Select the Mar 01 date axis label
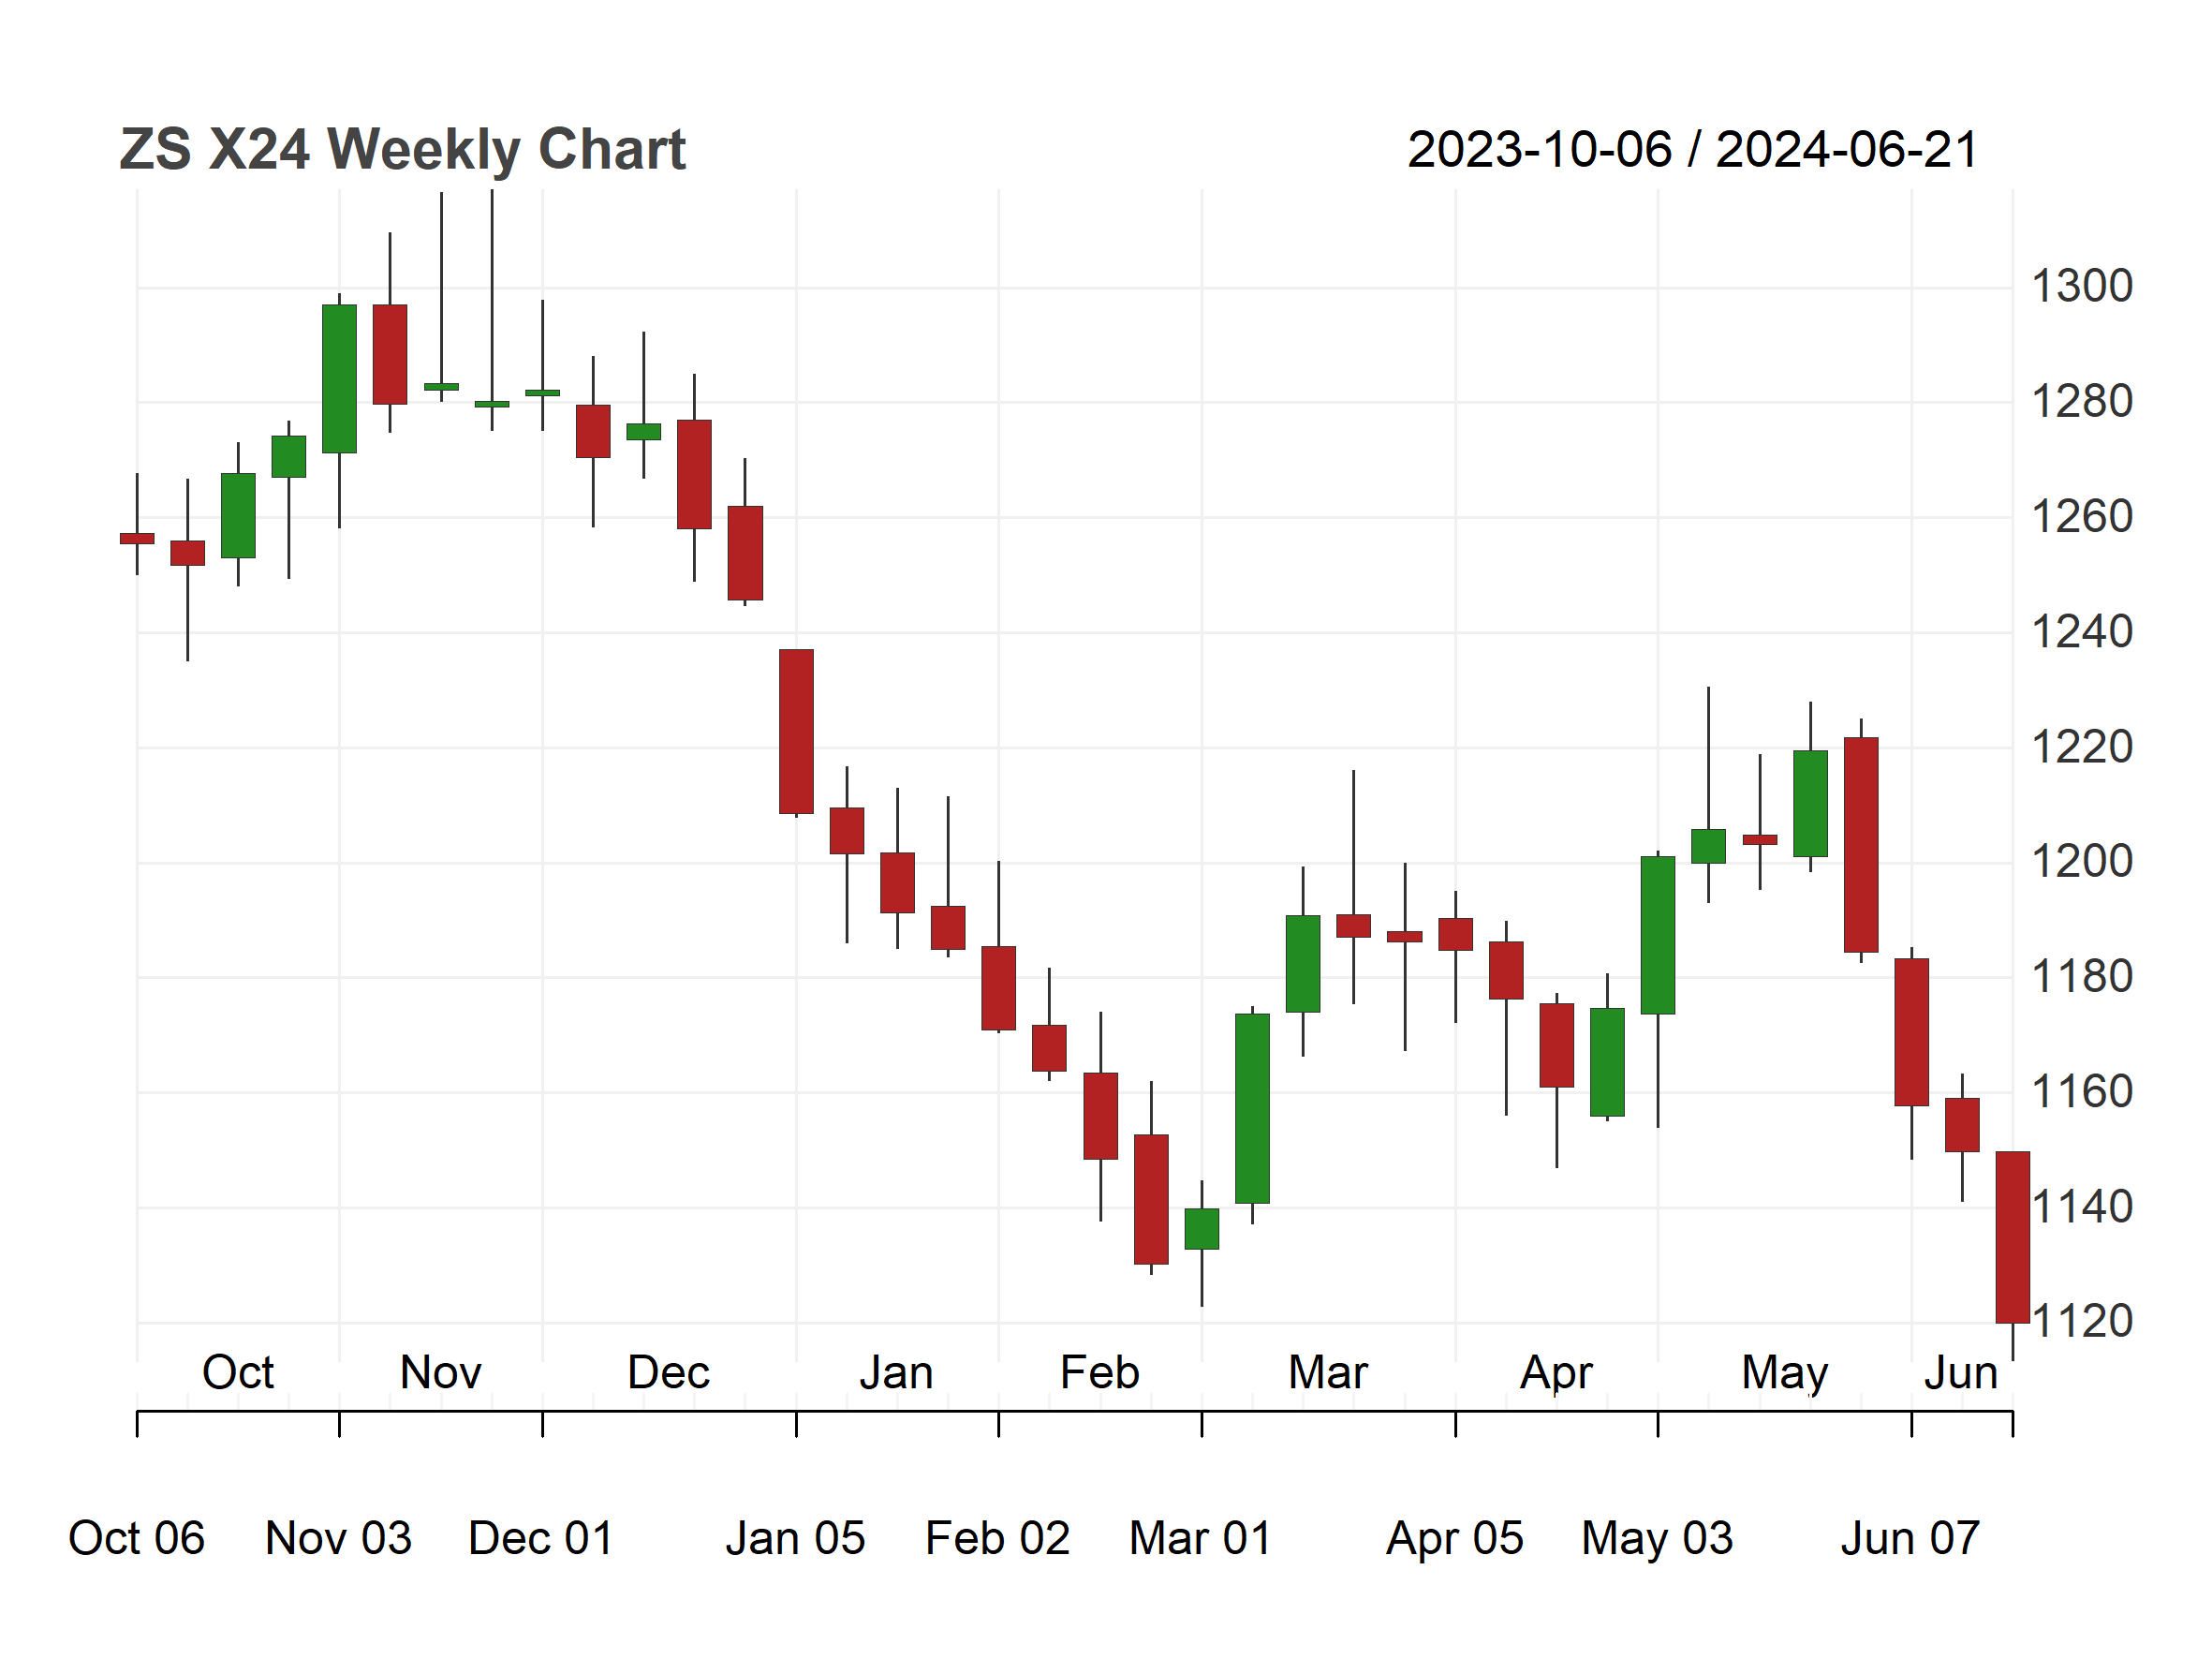This screenshot has height=1659, width=2212. 1200,1538
